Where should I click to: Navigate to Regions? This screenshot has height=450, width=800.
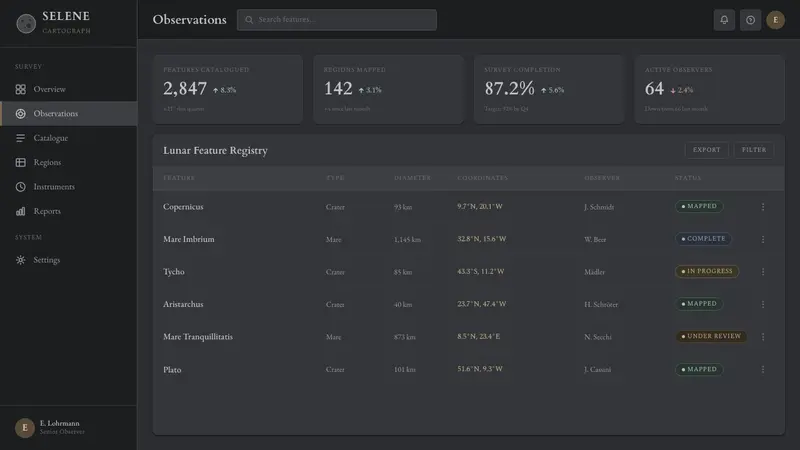tap(68, 162)
